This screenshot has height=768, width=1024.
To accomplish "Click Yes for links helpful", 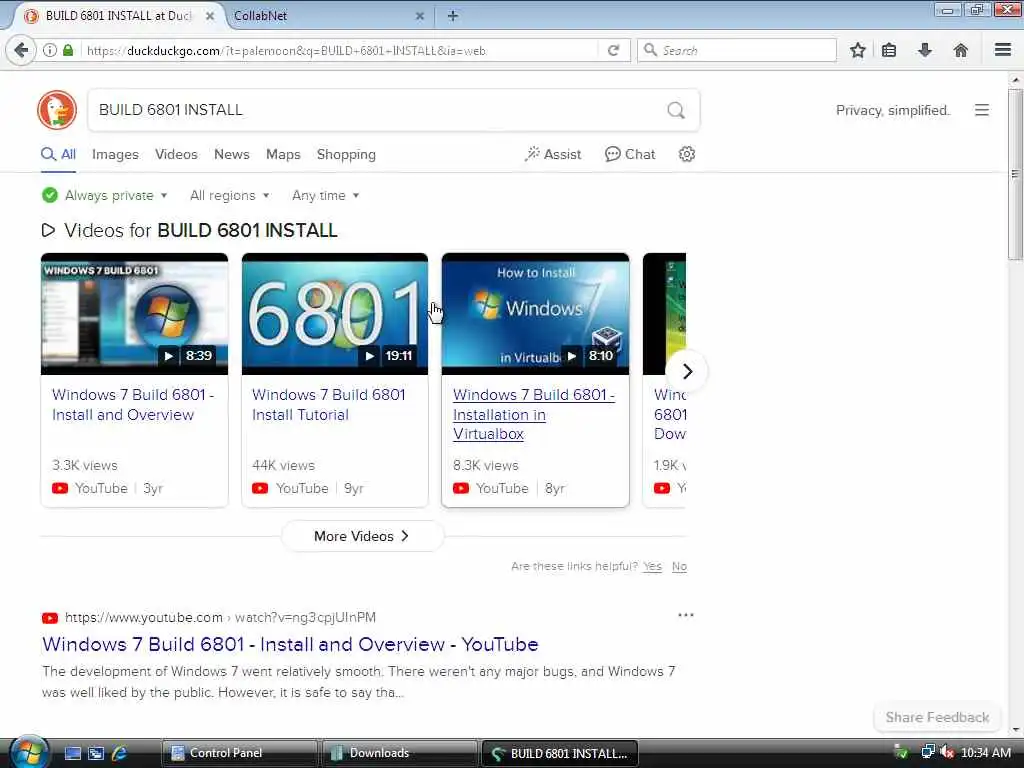I will (652, 566).
